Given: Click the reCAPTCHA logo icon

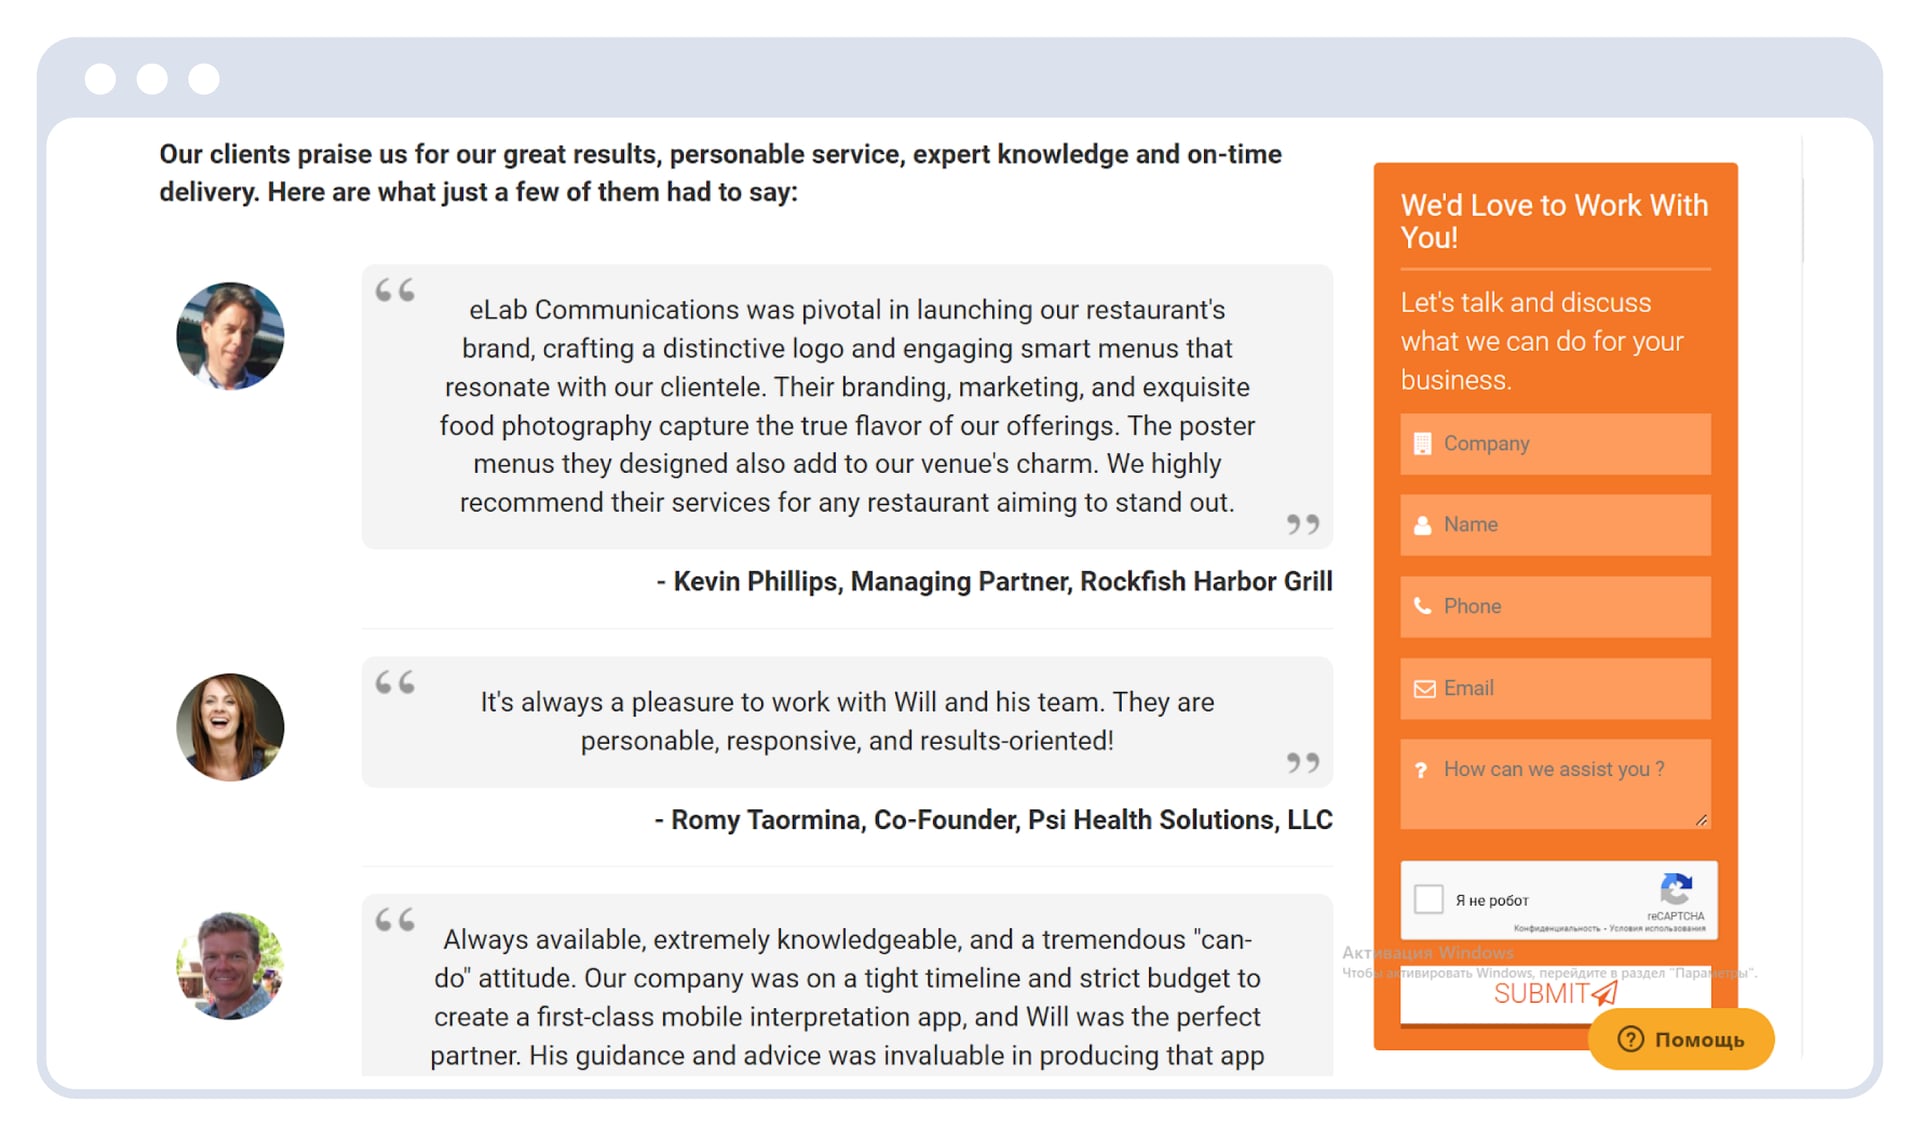Looking at the screenshot, I should tap(1676, 889).
